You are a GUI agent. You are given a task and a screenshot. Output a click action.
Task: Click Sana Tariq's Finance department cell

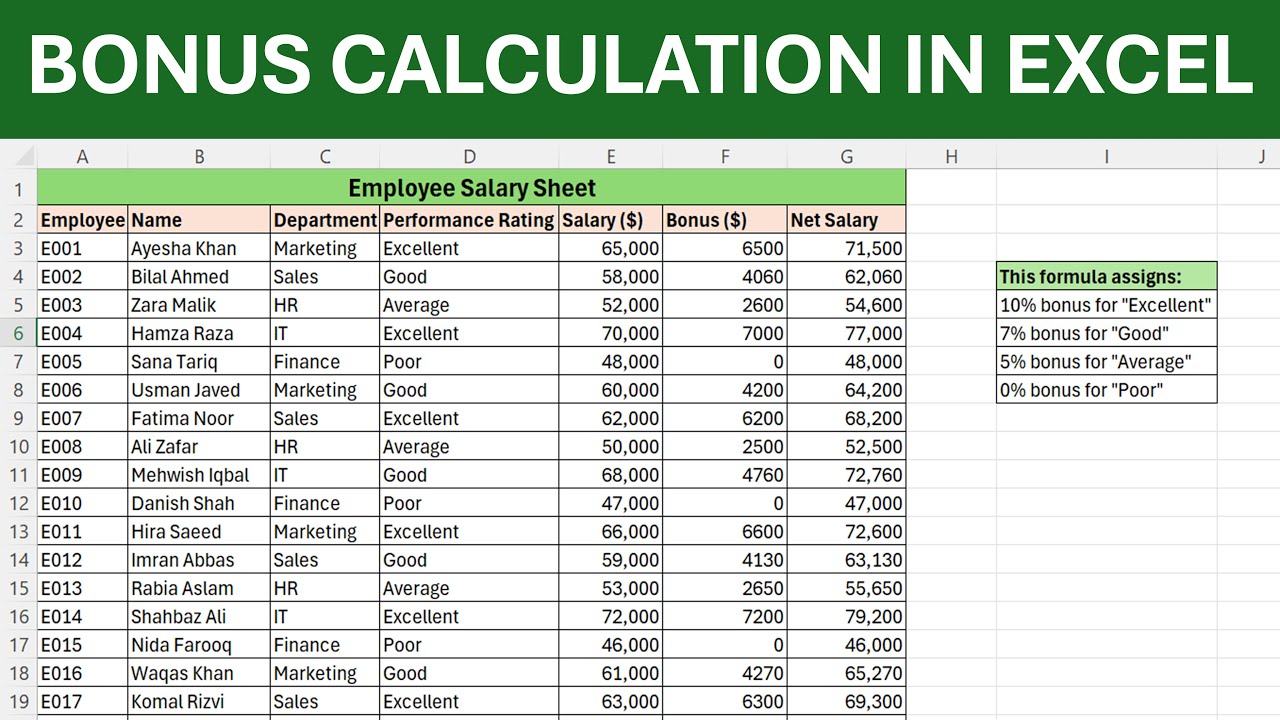(325, 361)
